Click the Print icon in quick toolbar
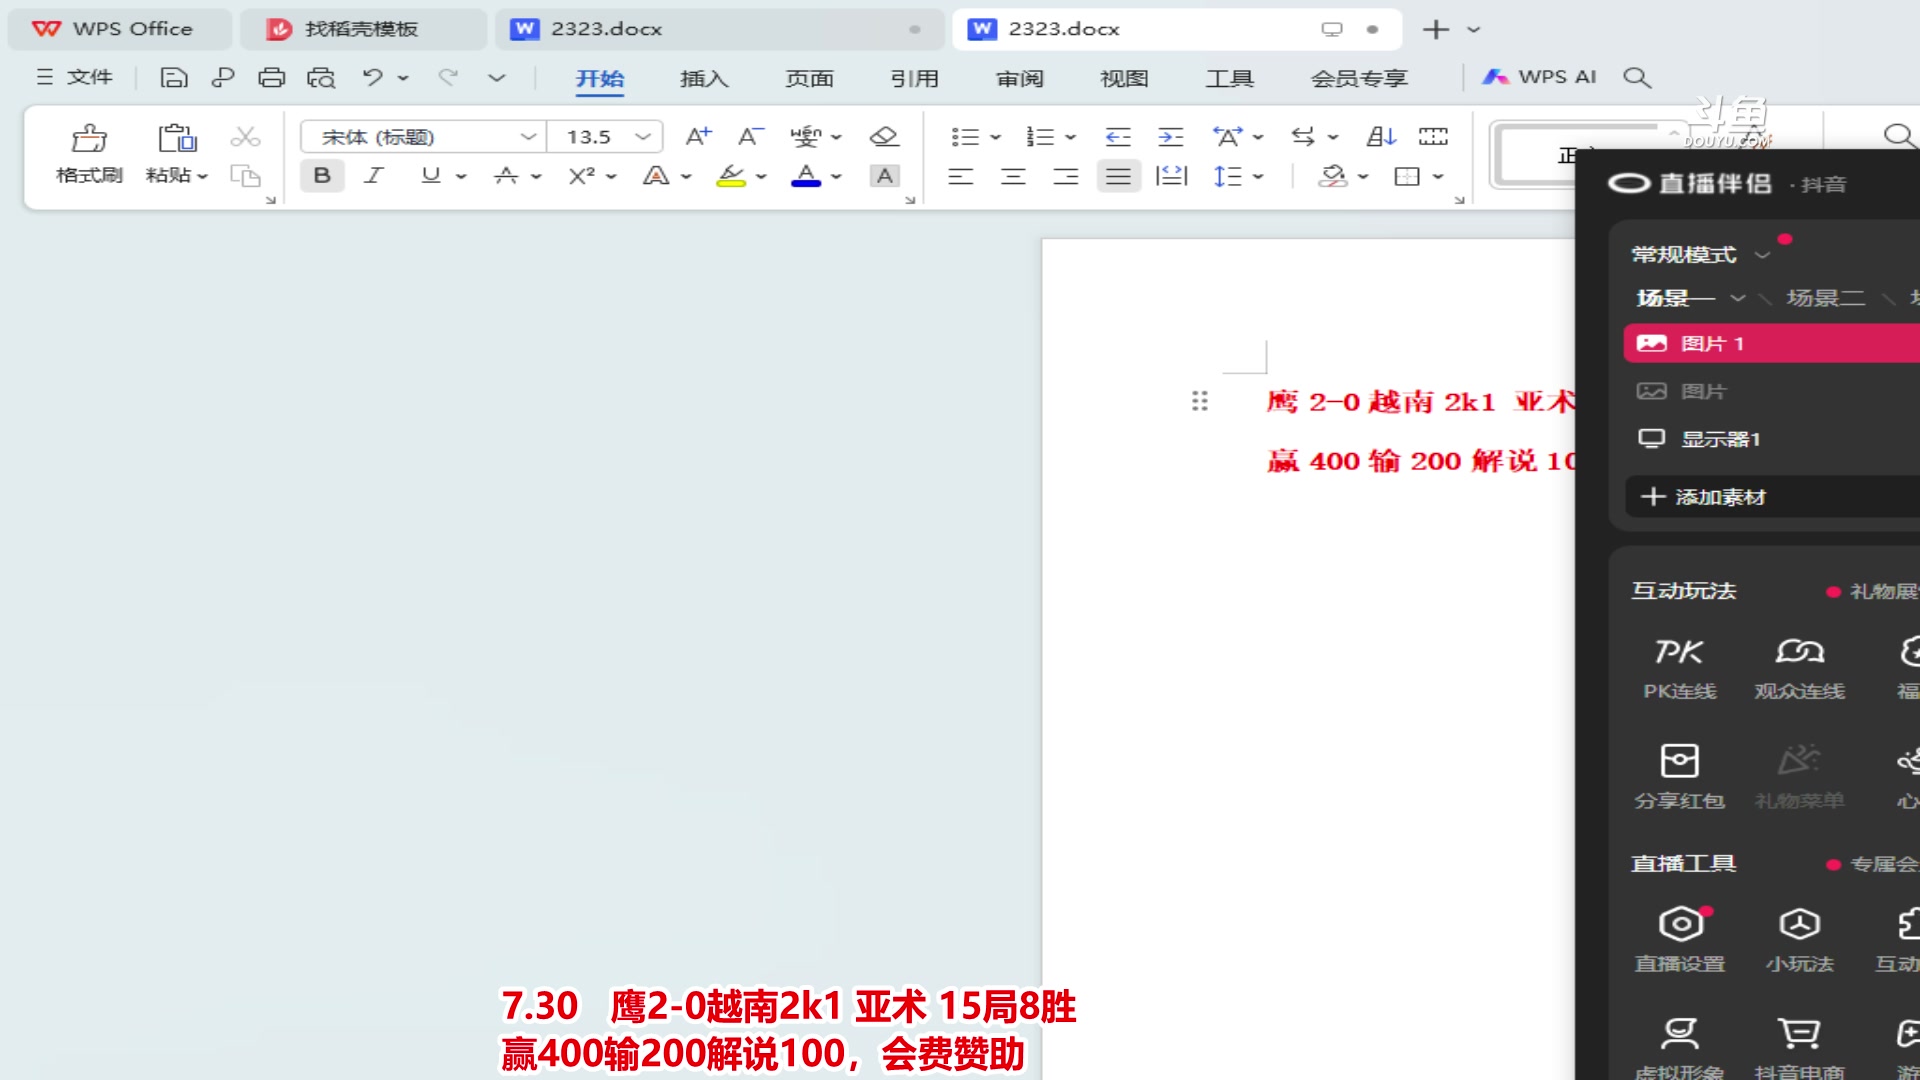 [271, 77]
